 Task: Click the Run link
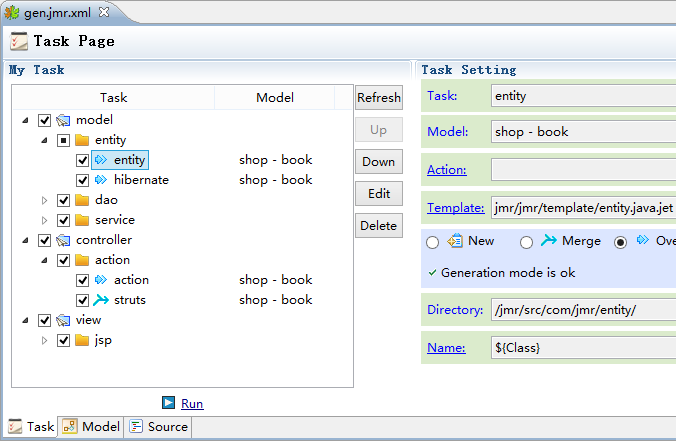192,403
